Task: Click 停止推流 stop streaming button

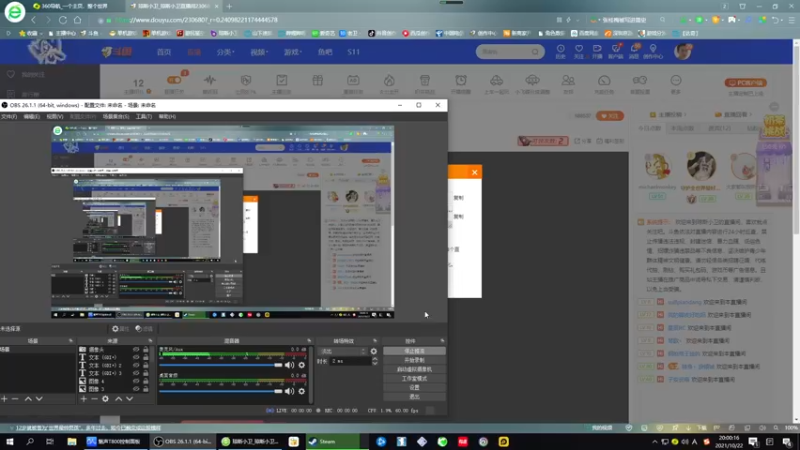Action: pos(414,351)
